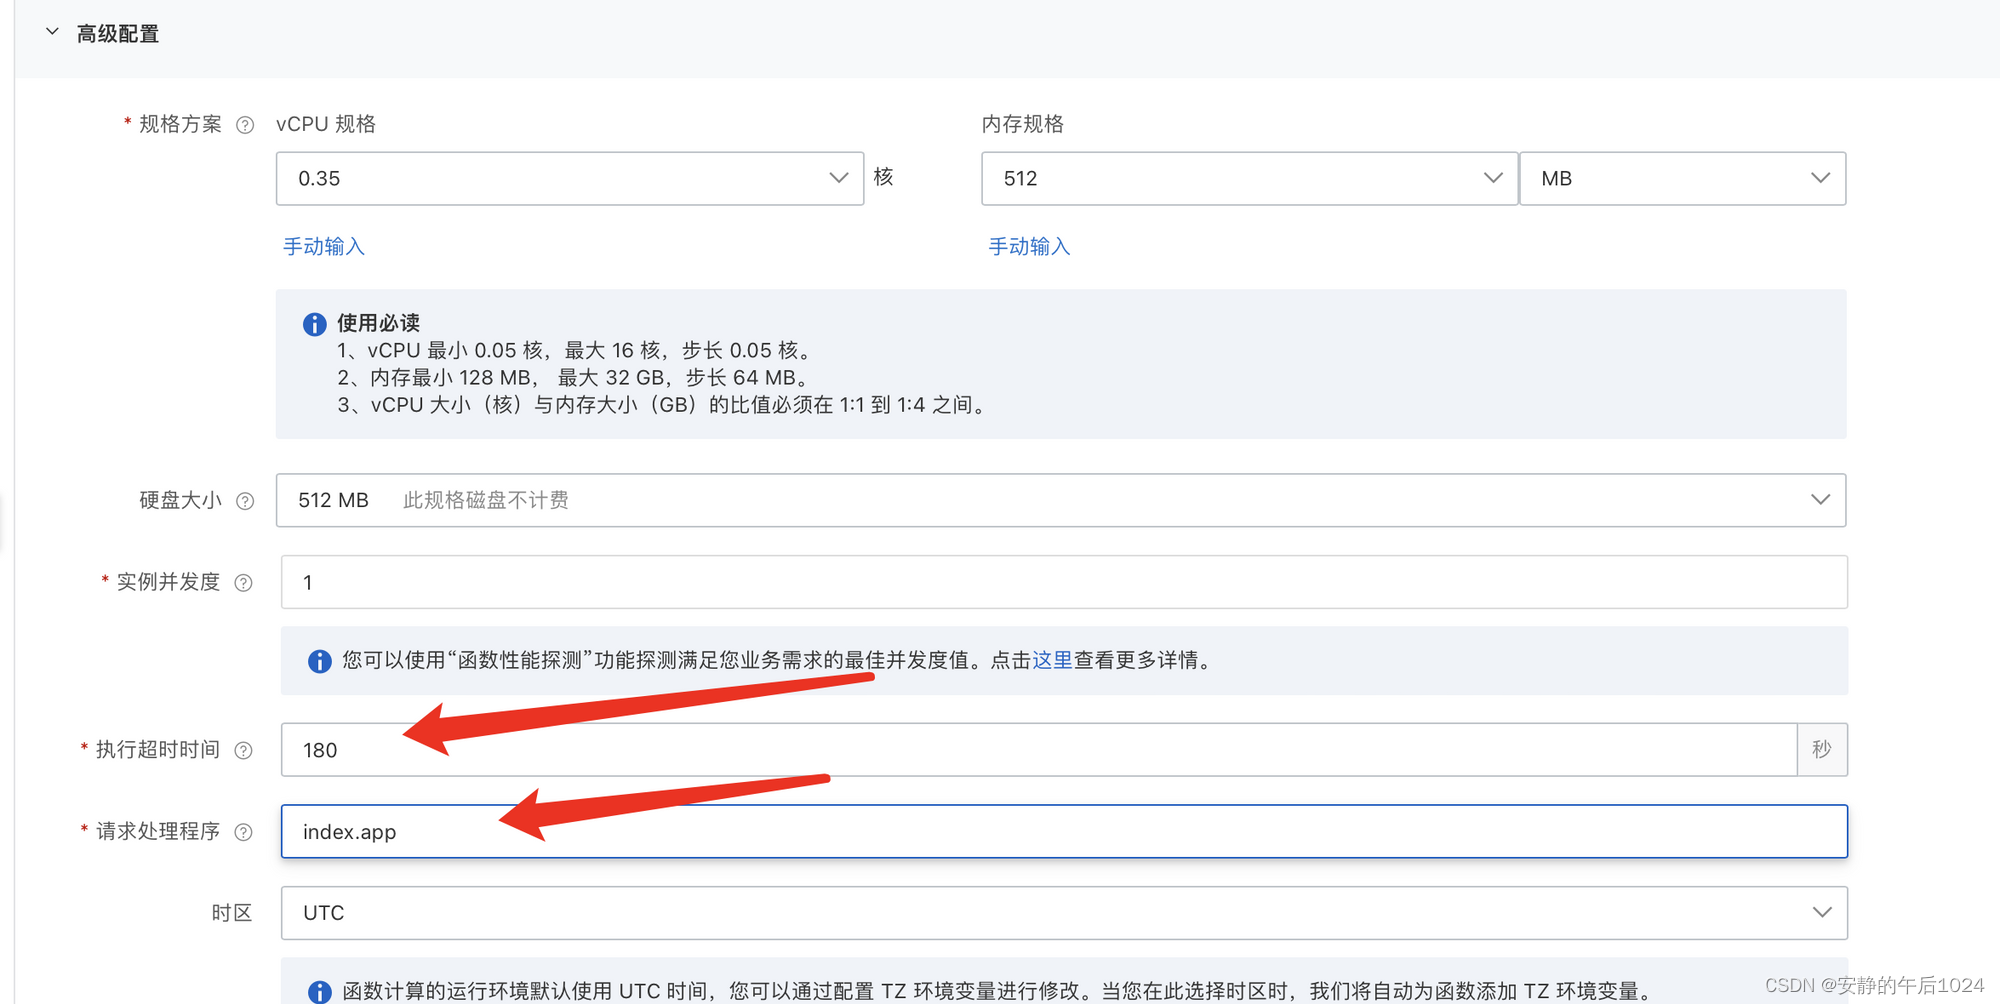This screenshot has width=2000, height=1004.
Task: Click 手动输入 under vCPU 规格
Action: tap(322, 246)
